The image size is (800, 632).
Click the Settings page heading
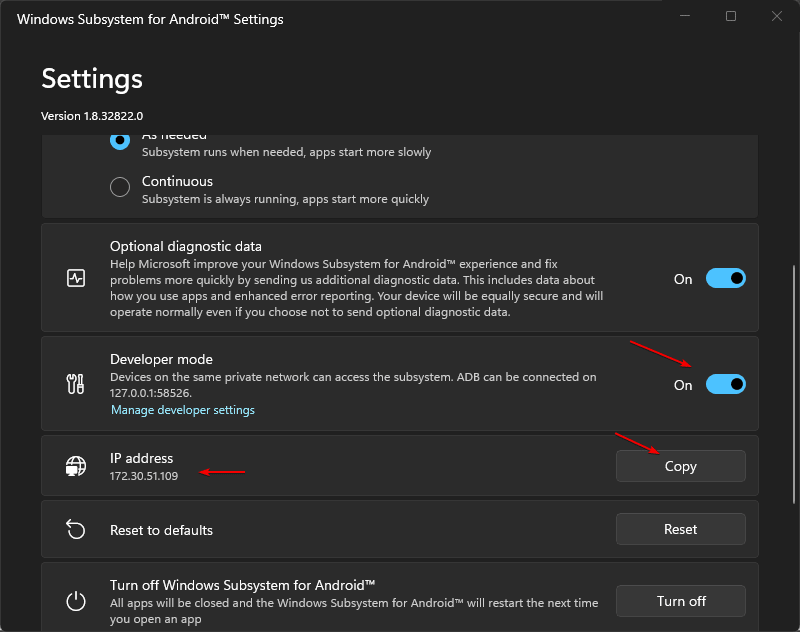[92, 79]
